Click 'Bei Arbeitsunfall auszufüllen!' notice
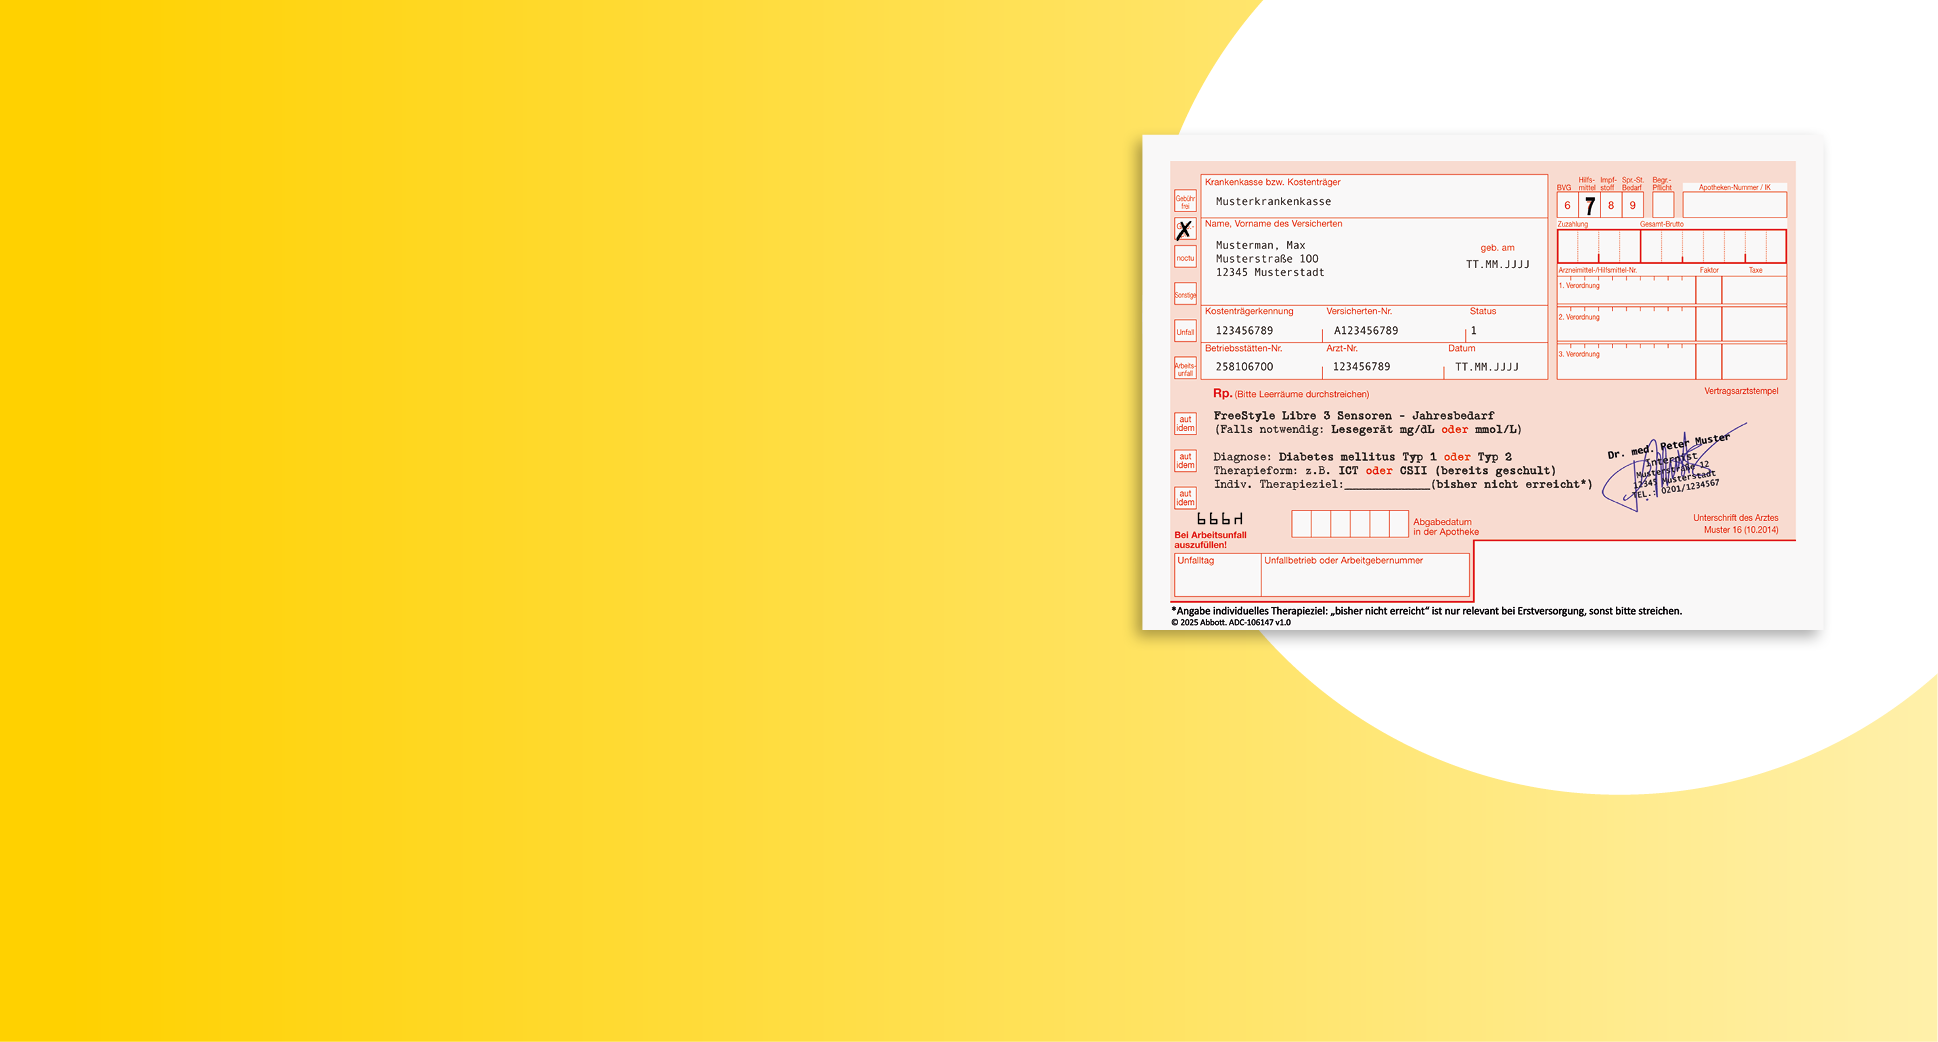The height and width of the screenshot is (1042, 1938). (1210, 540)
